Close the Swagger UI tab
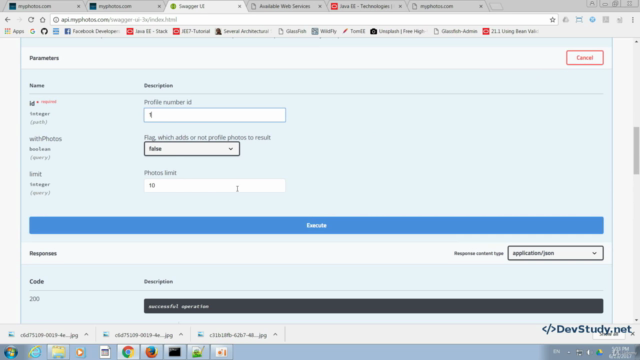 point(240,7)
